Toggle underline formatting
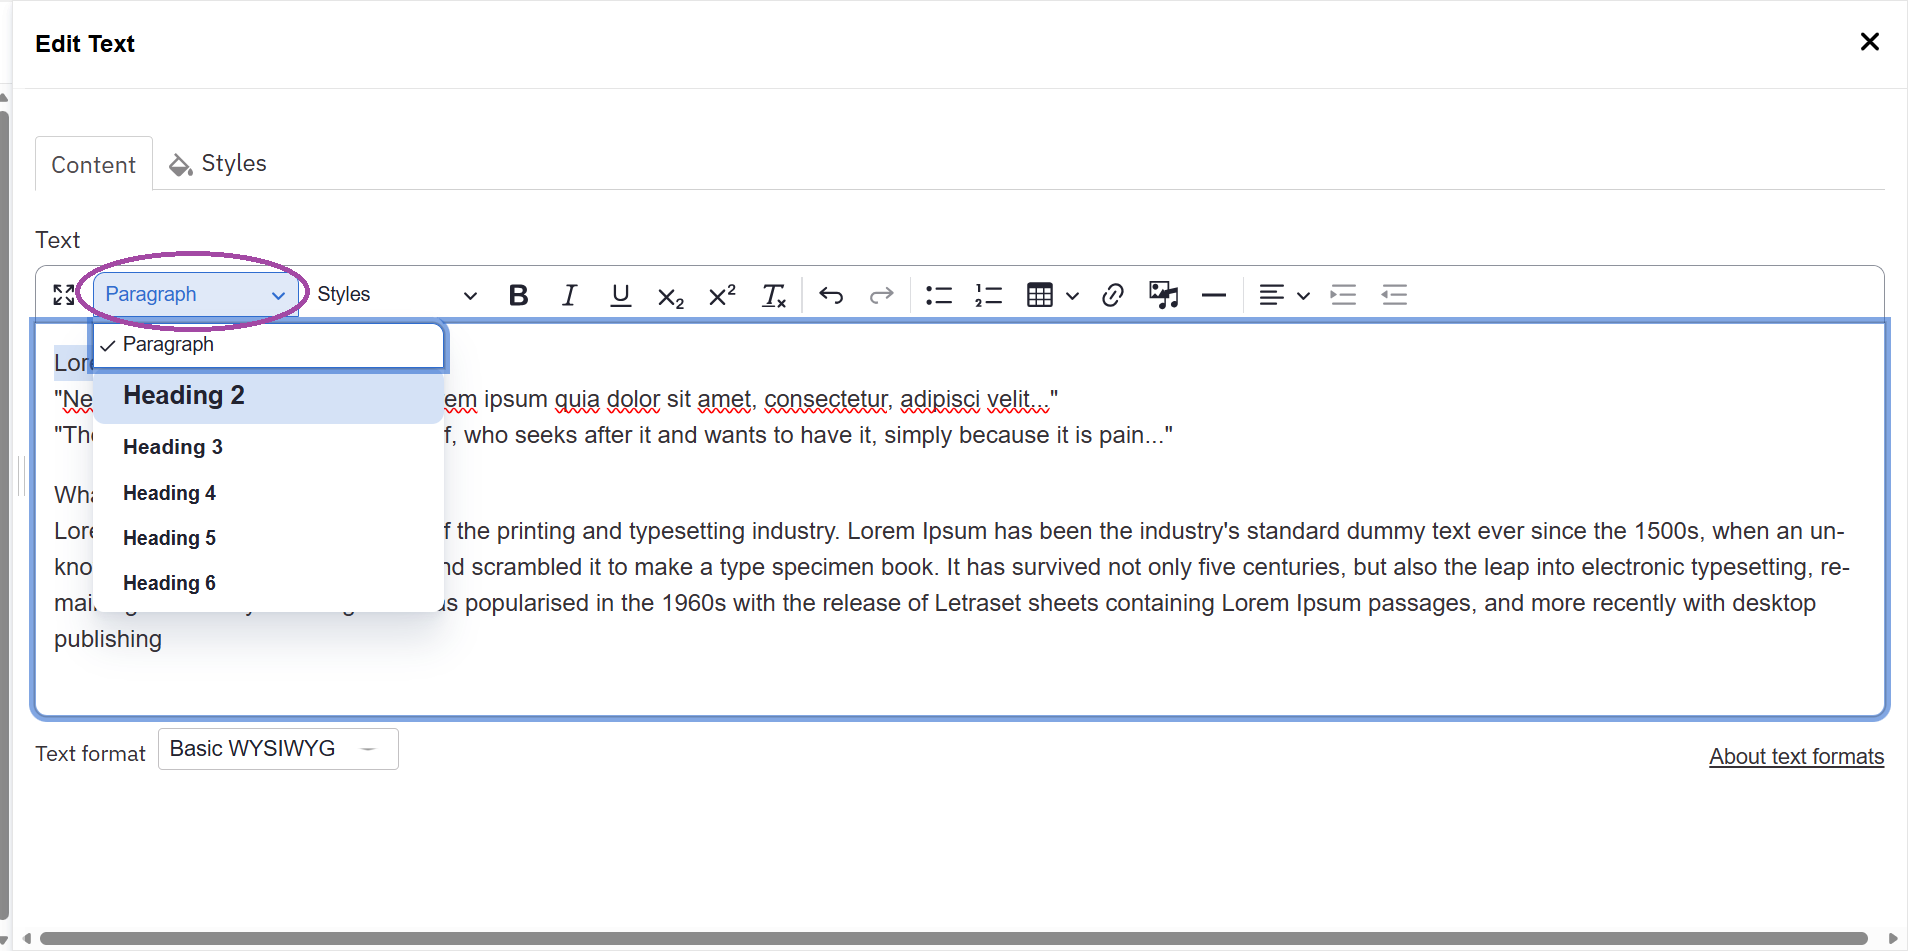The width and height of the screenshot is (1908, 951). [x=620, y=295]
